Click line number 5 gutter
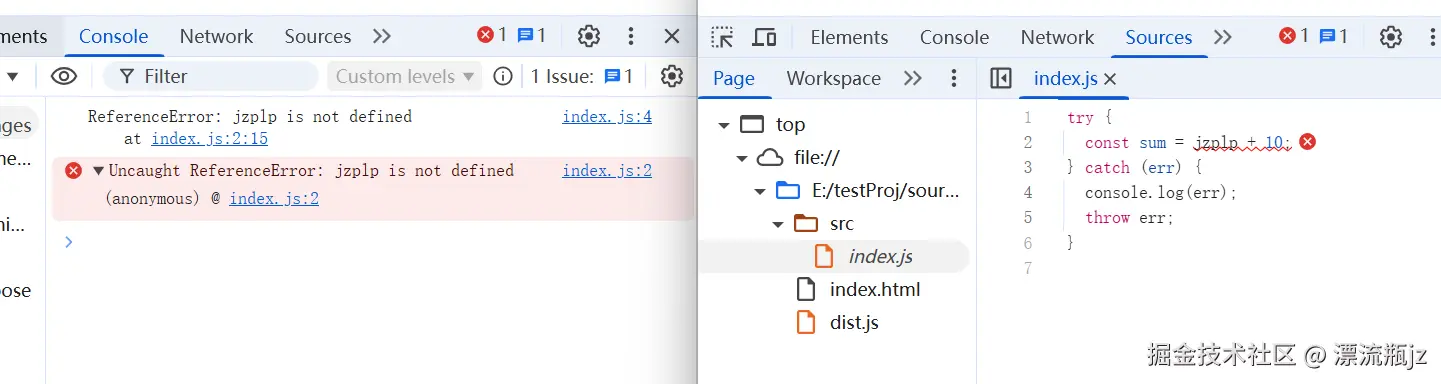This screenshot has width=1441, height=384. [x=1028, y=218]
